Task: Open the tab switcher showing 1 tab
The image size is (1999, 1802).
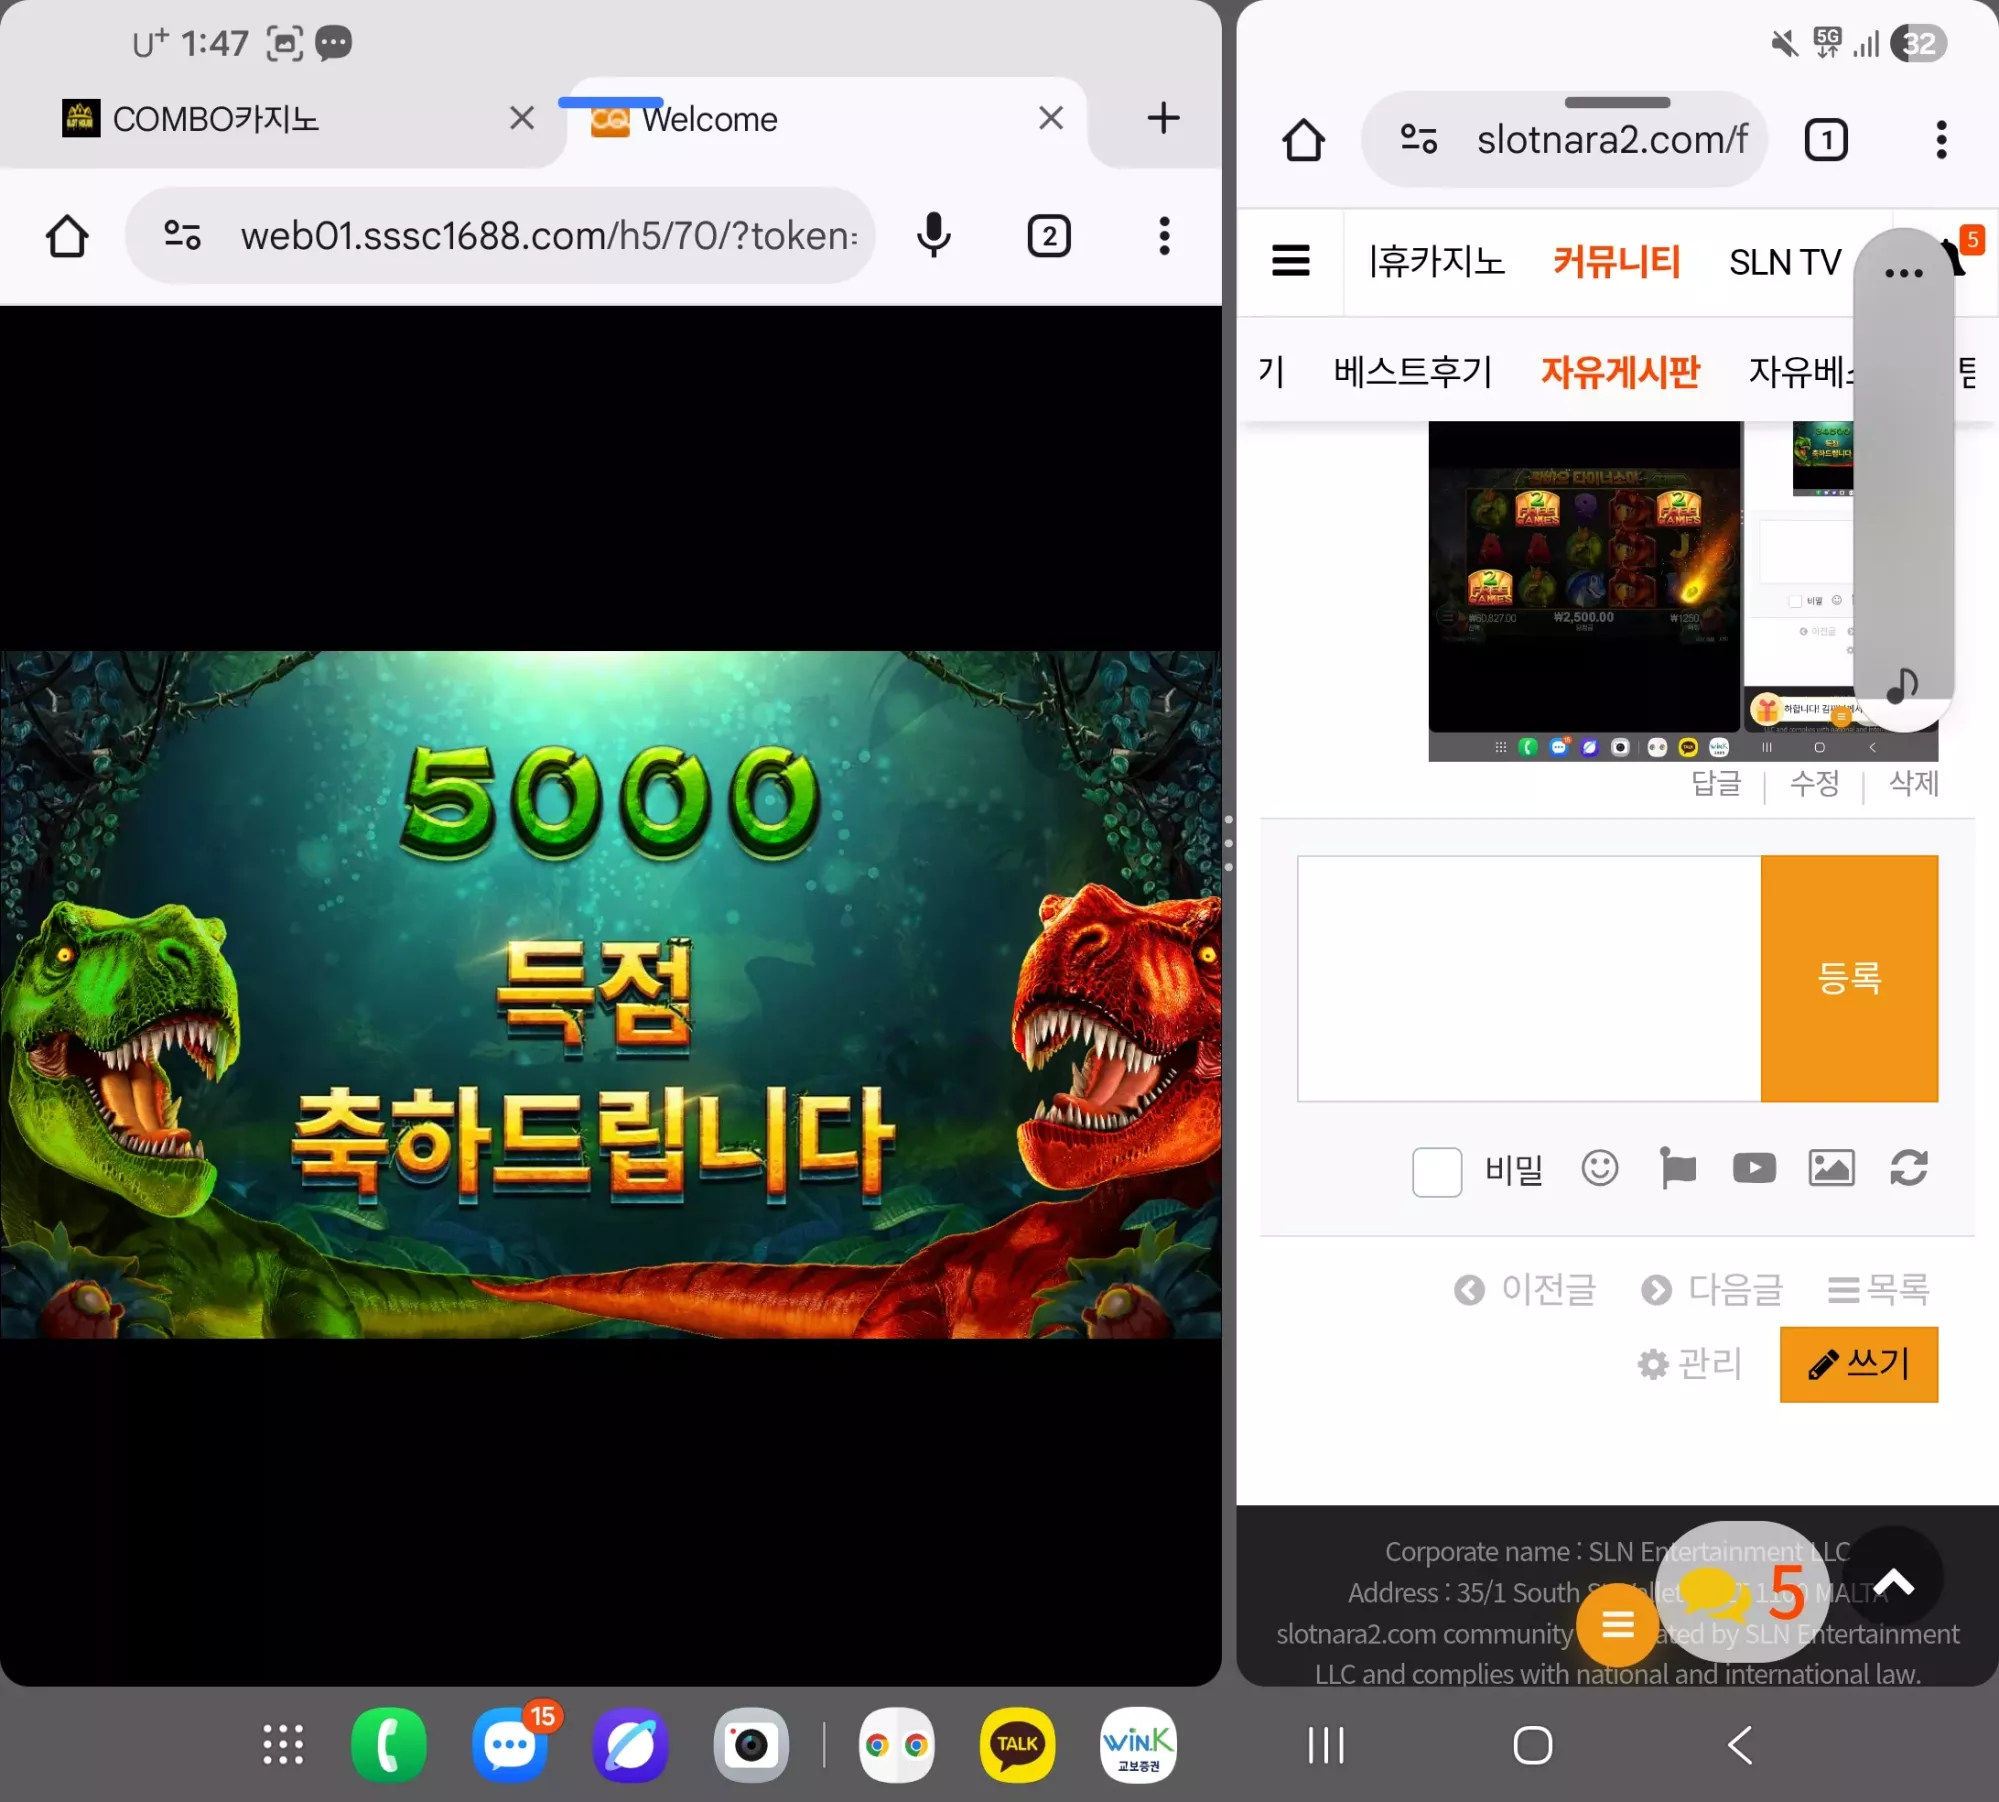Action: pos(1826,140)
